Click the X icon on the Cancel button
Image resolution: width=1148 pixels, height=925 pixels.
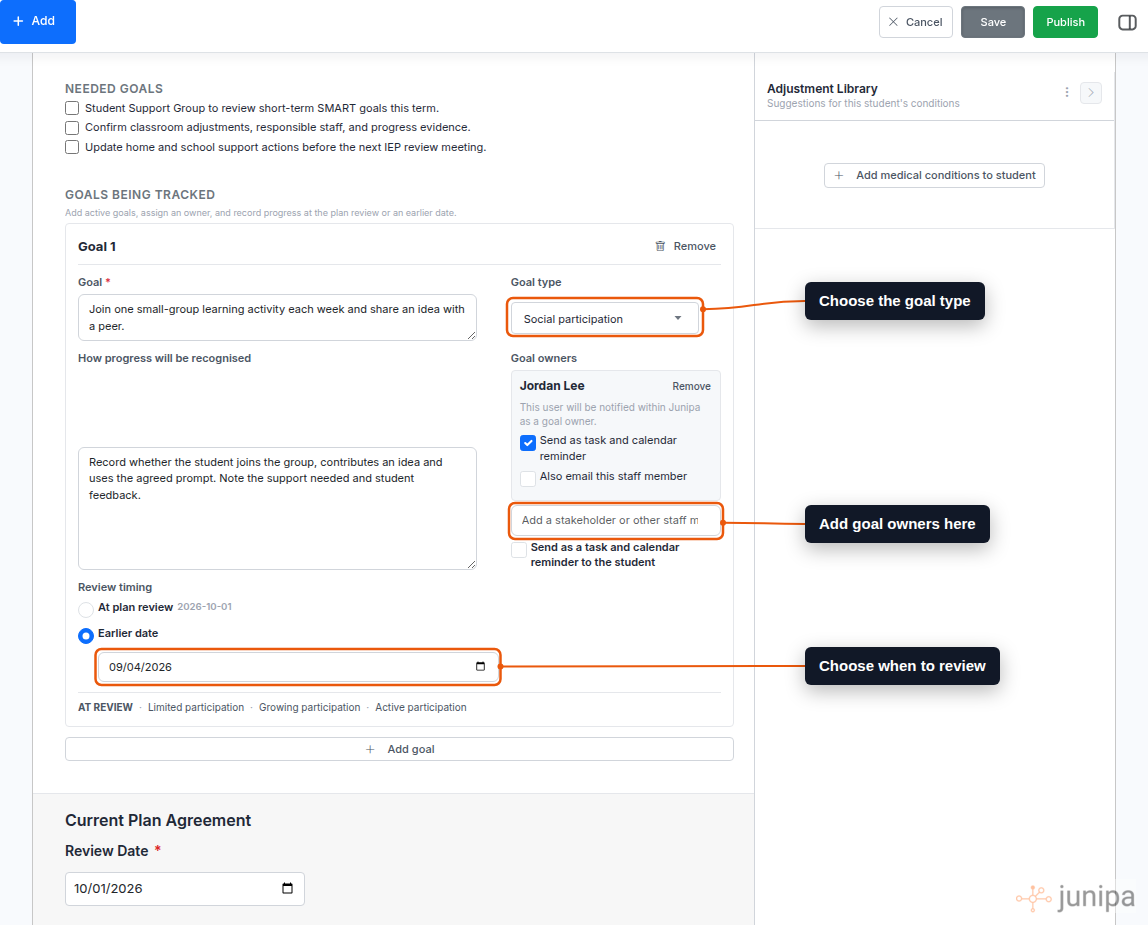pos(893,22)
